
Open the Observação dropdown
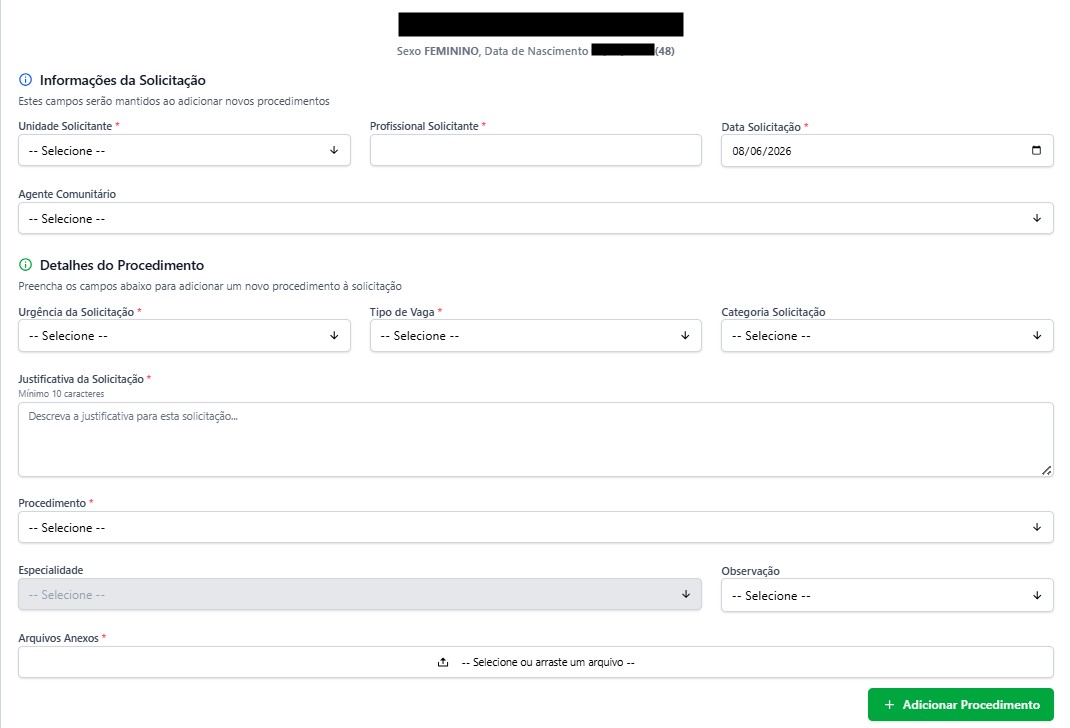click(887, 596)
